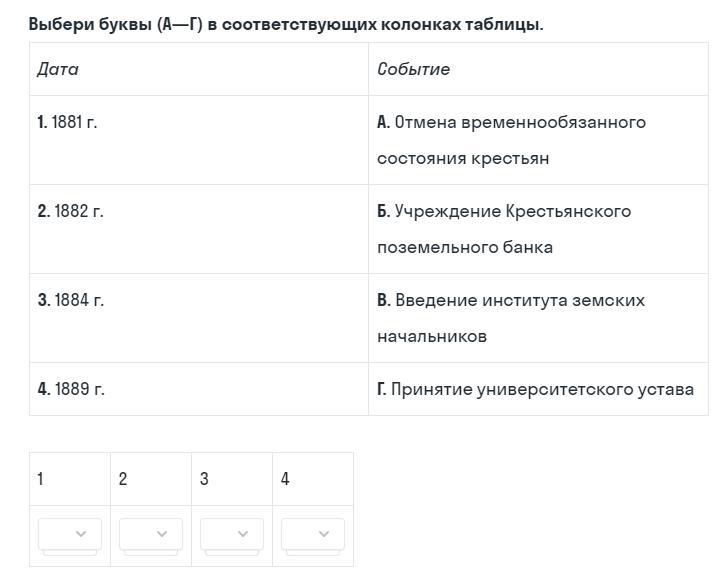714x572 pixels.
Task: Open the answer dropdown under column 2
Action: [151, 534]
